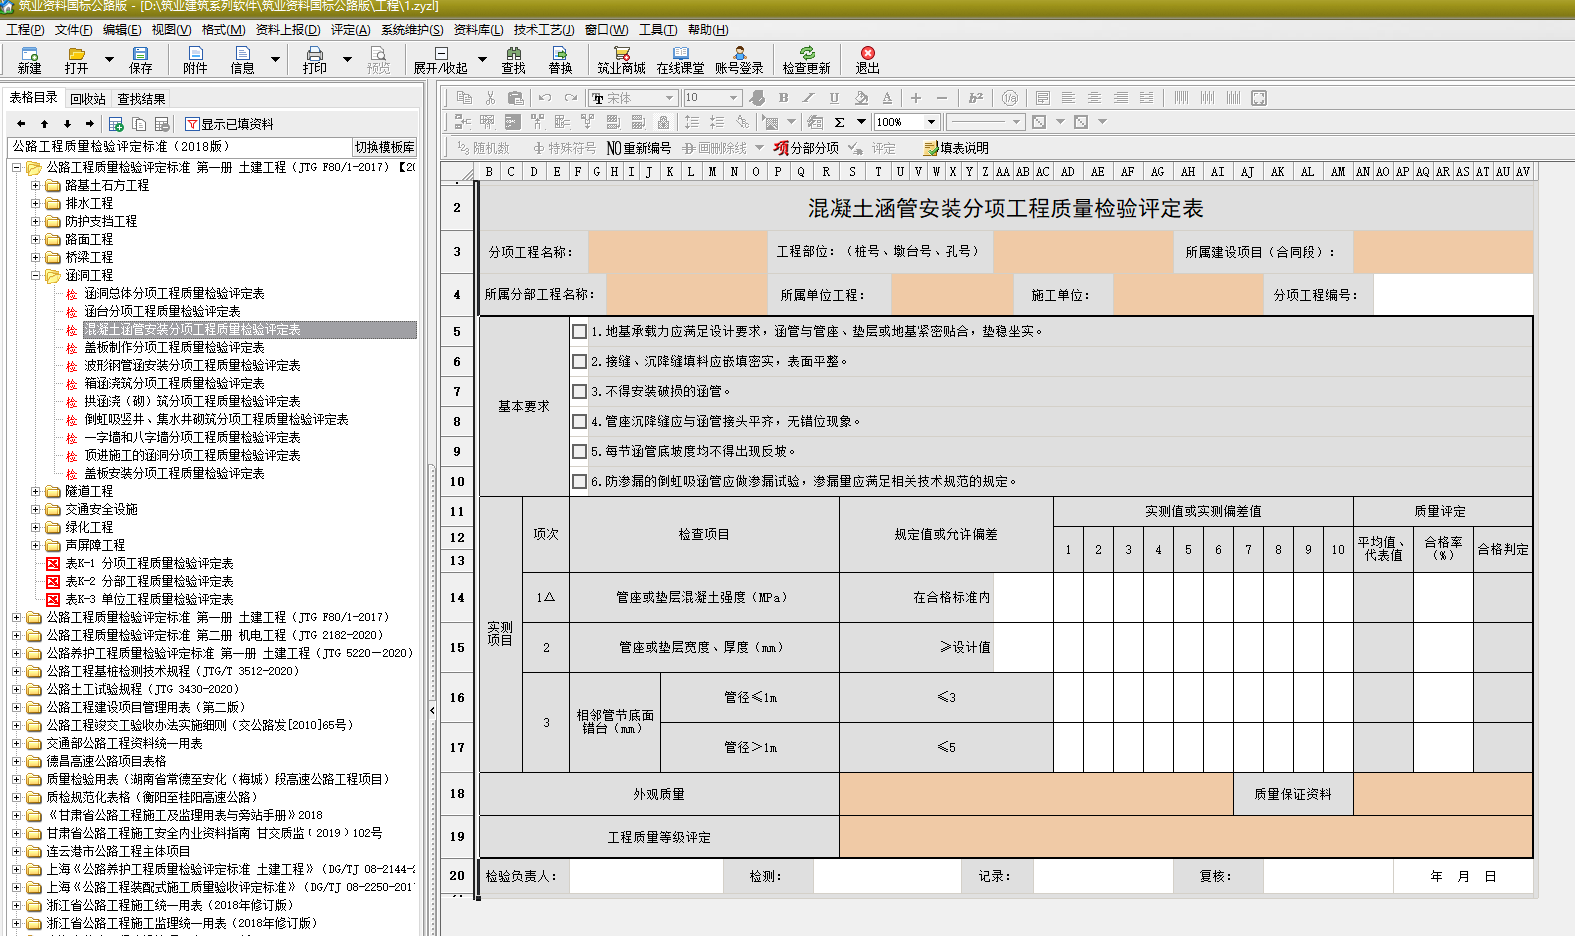This screenshot has width=1575, height=936.
Task: Click the down arrow in directory panel
Action: point(67,124)
